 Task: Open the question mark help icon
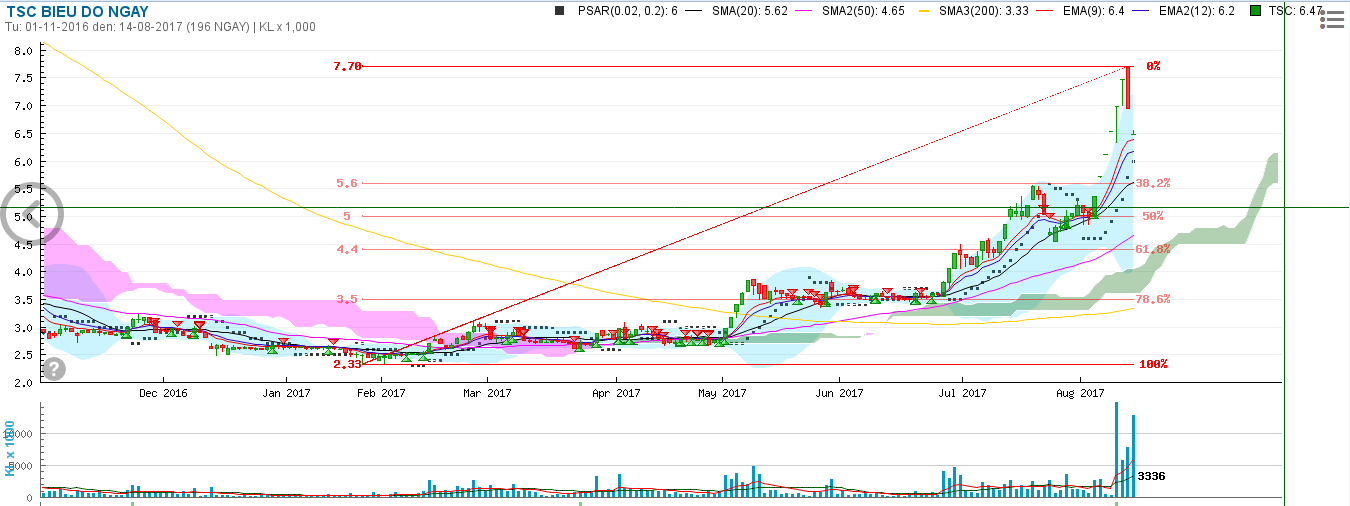[x=54, y=368]
